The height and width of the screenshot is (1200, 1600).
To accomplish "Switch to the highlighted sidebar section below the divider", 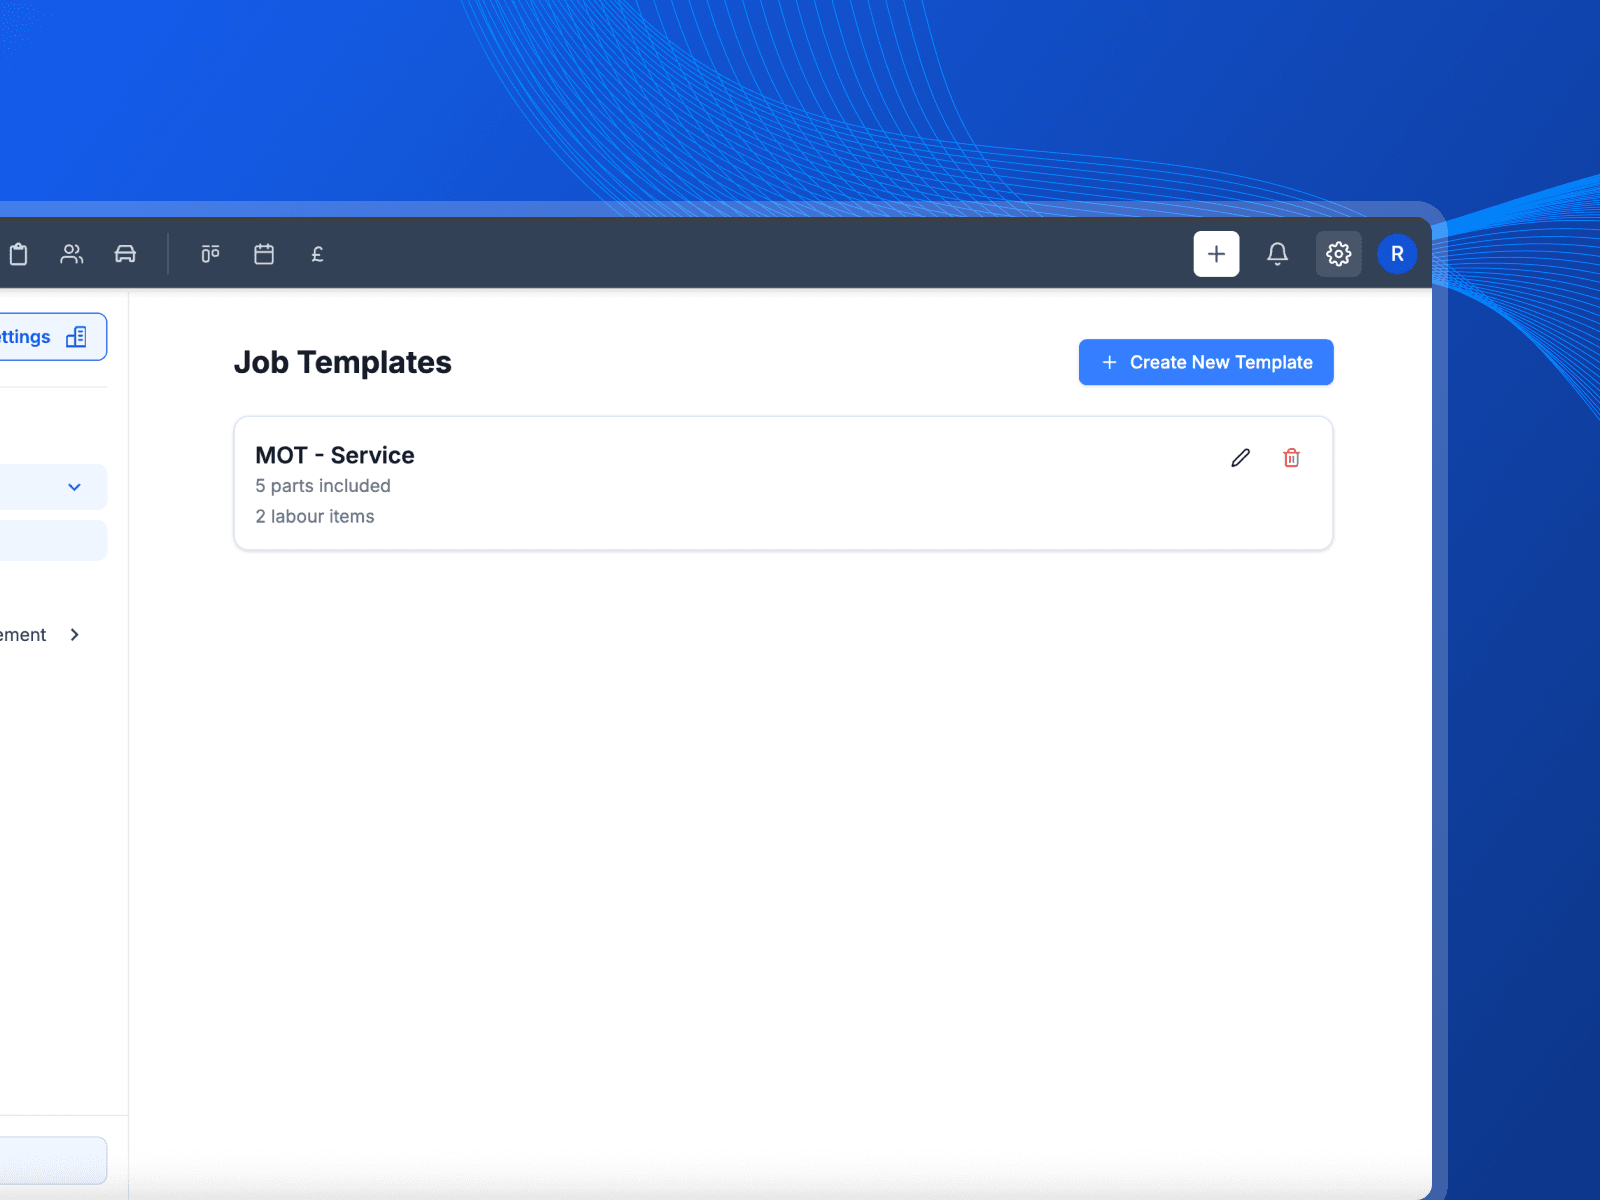I will 40,540.
